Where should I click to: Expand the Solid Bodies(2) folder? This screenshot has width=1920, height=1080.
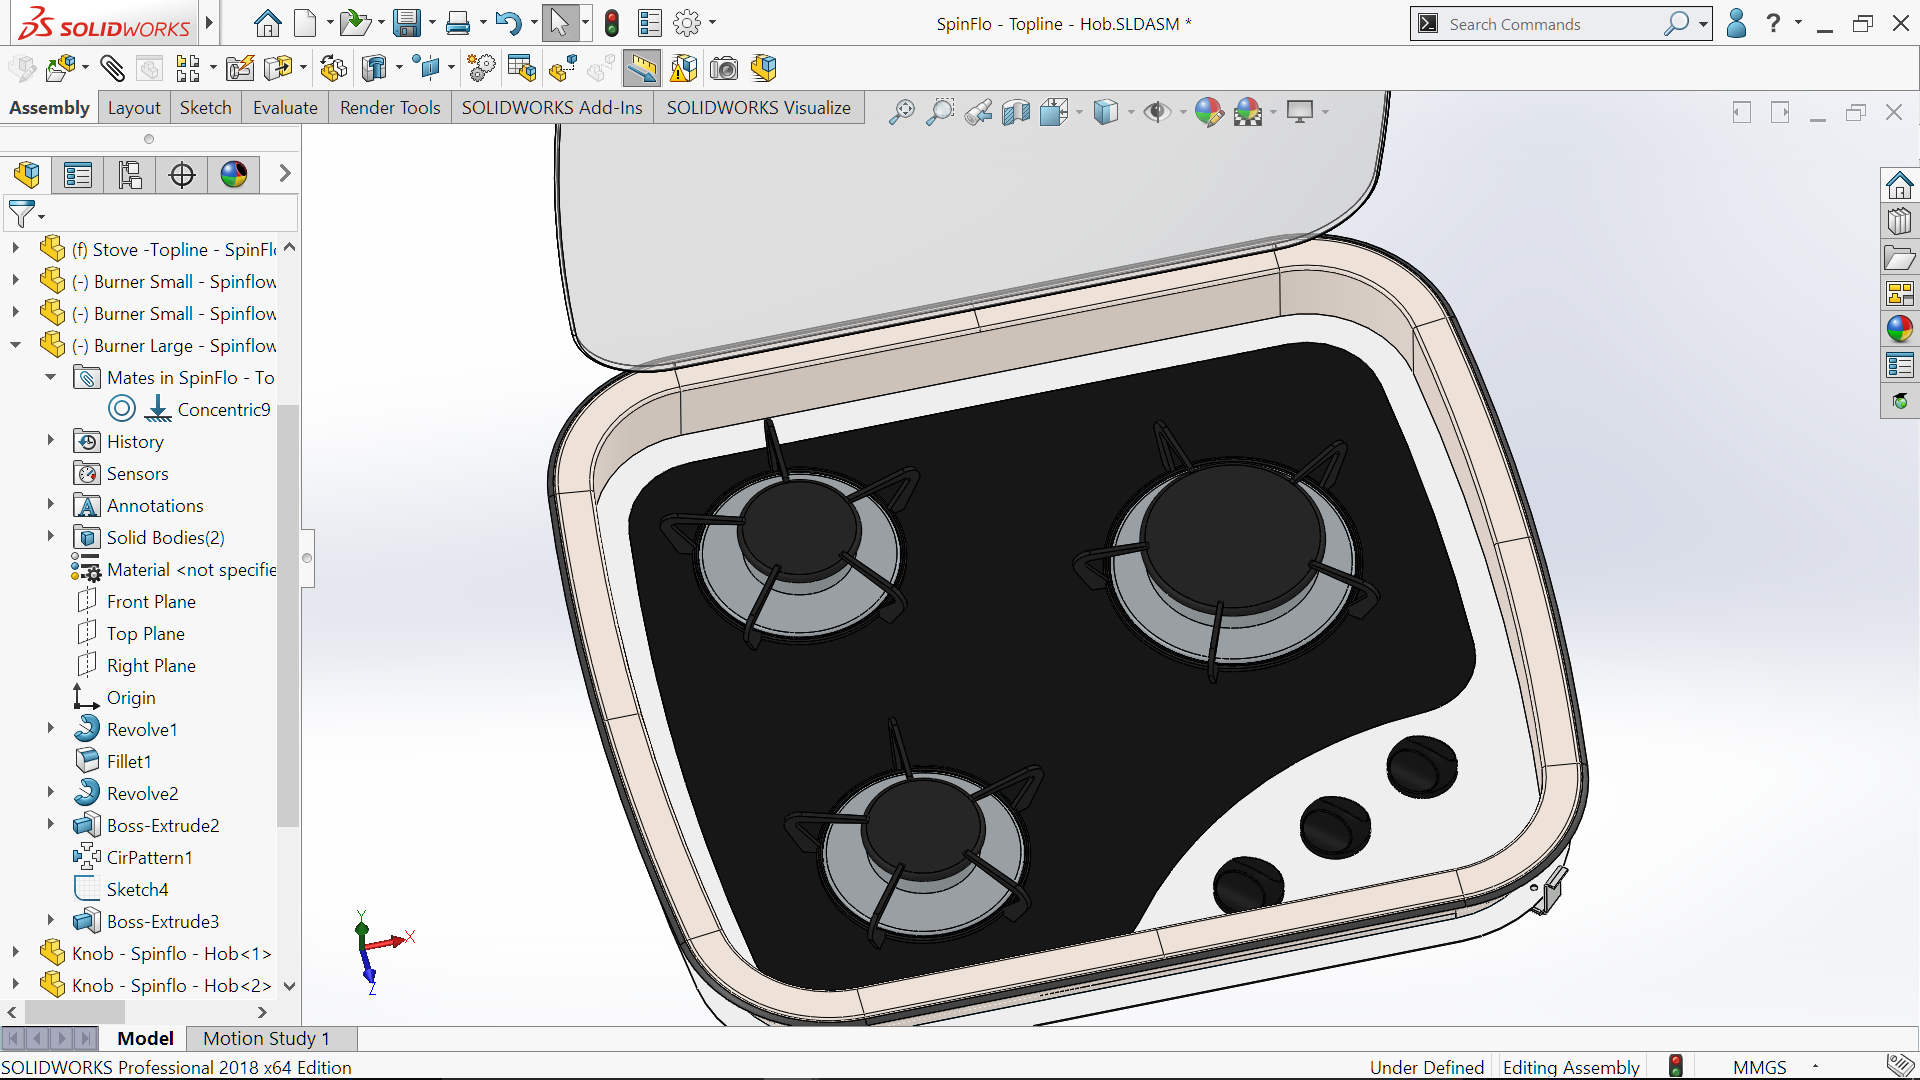click(51, 537)
